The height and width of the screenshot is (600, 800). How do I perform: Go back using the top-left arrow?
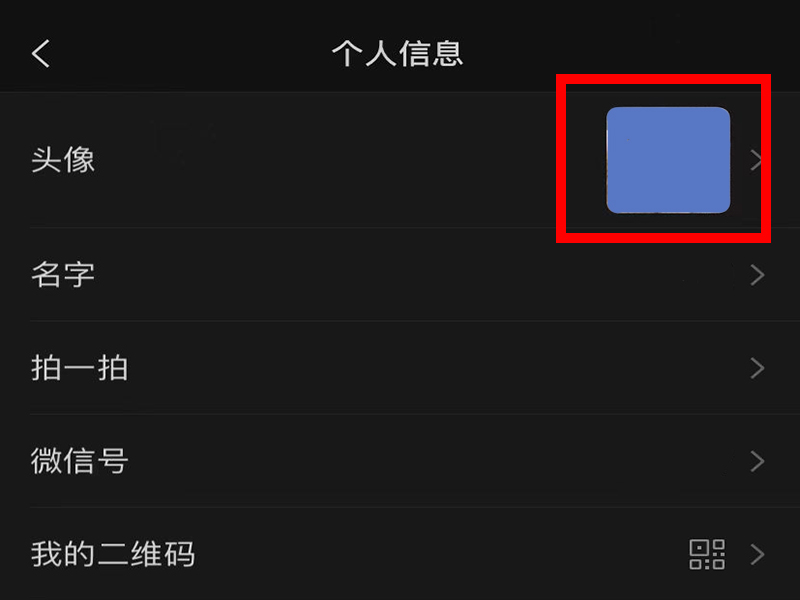coord(41,54)
